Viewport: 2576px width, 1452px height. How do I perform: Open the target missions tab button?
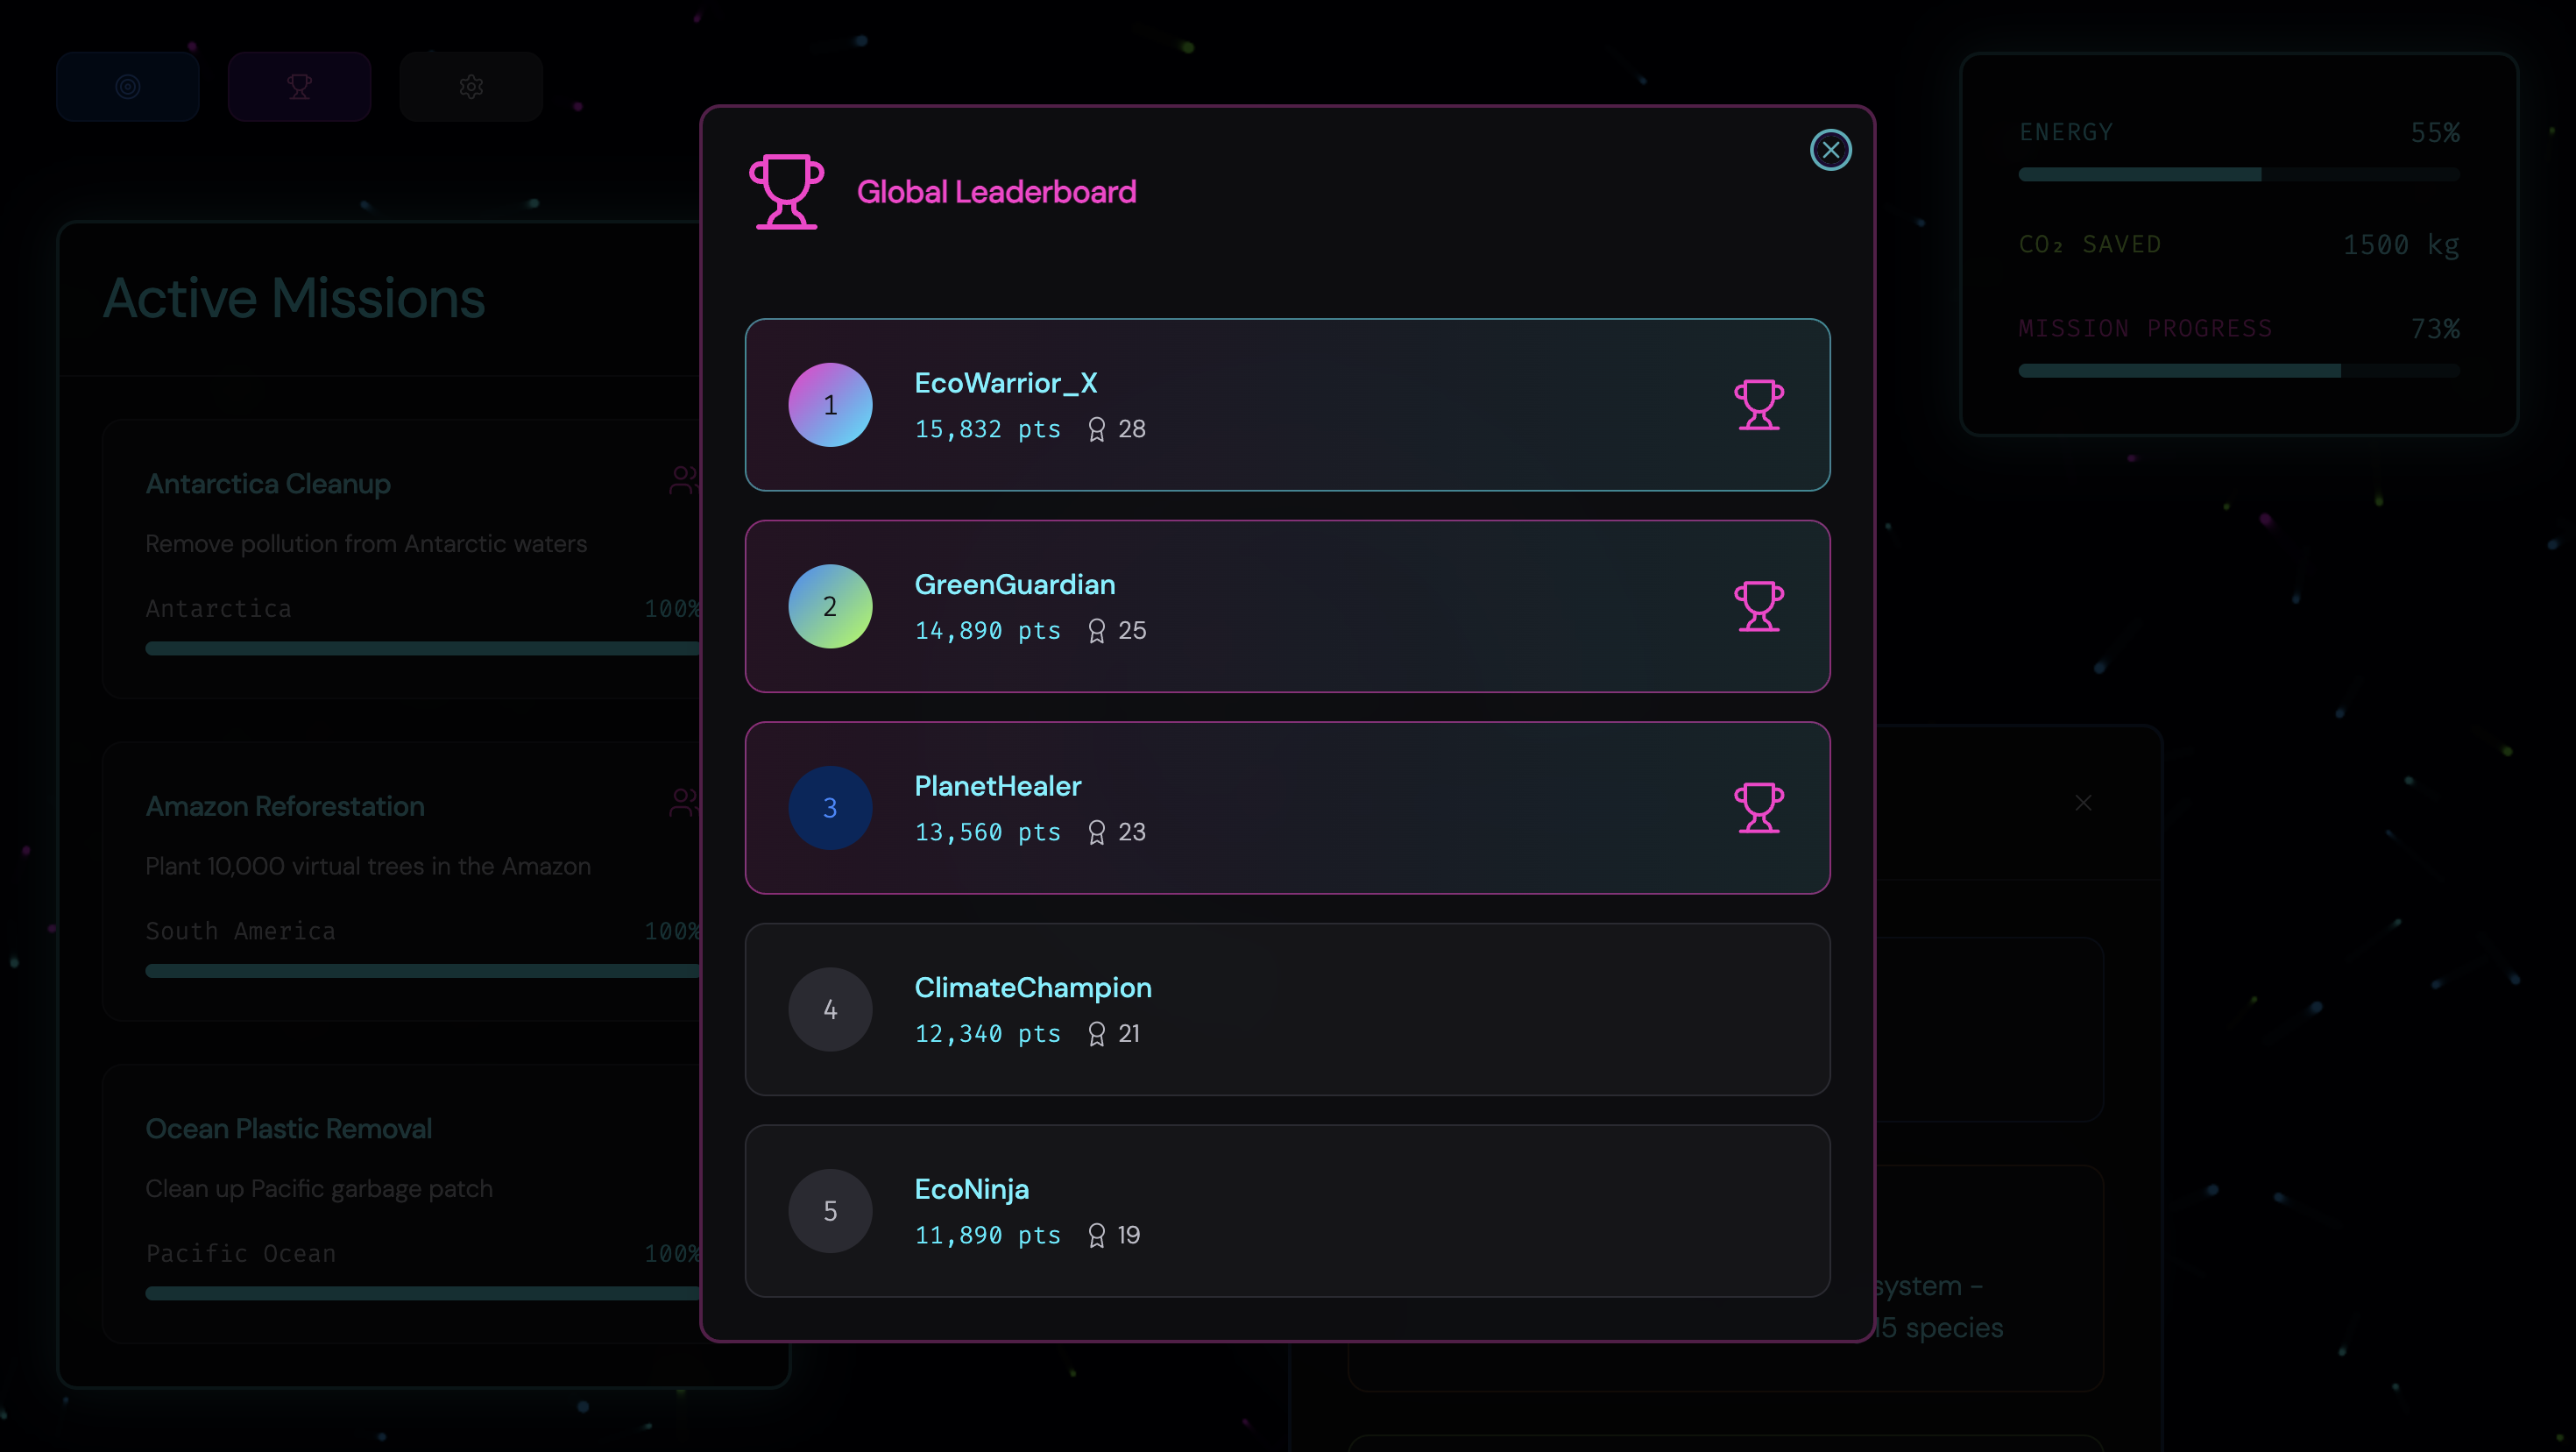tap(128, 87)
